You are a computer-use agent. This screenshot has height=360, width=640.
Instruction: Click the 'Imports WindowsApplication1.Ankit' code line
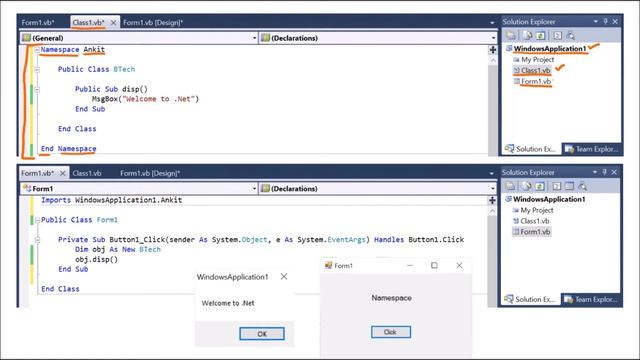[111, 200]
